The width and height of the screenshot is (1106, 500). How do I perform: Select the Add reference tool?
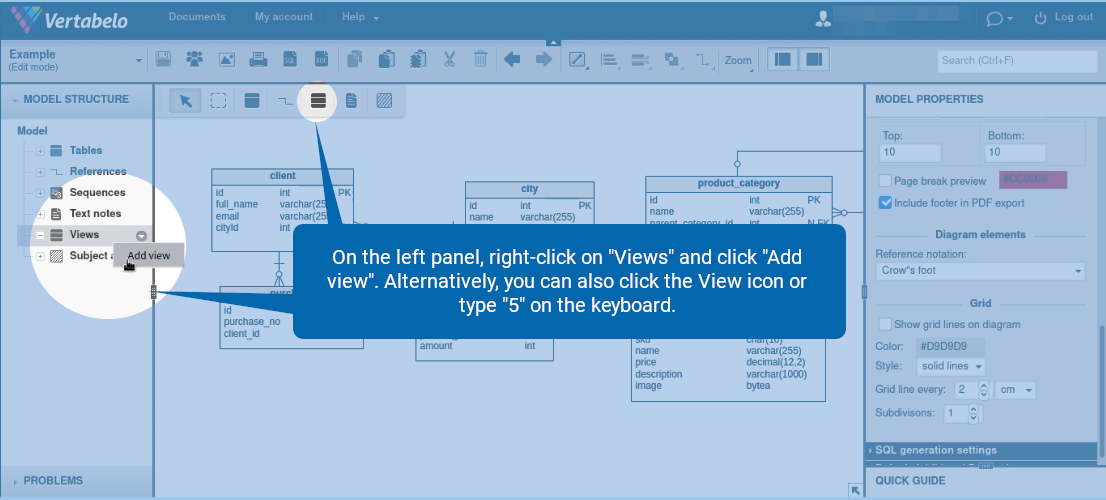click(285, 101)
